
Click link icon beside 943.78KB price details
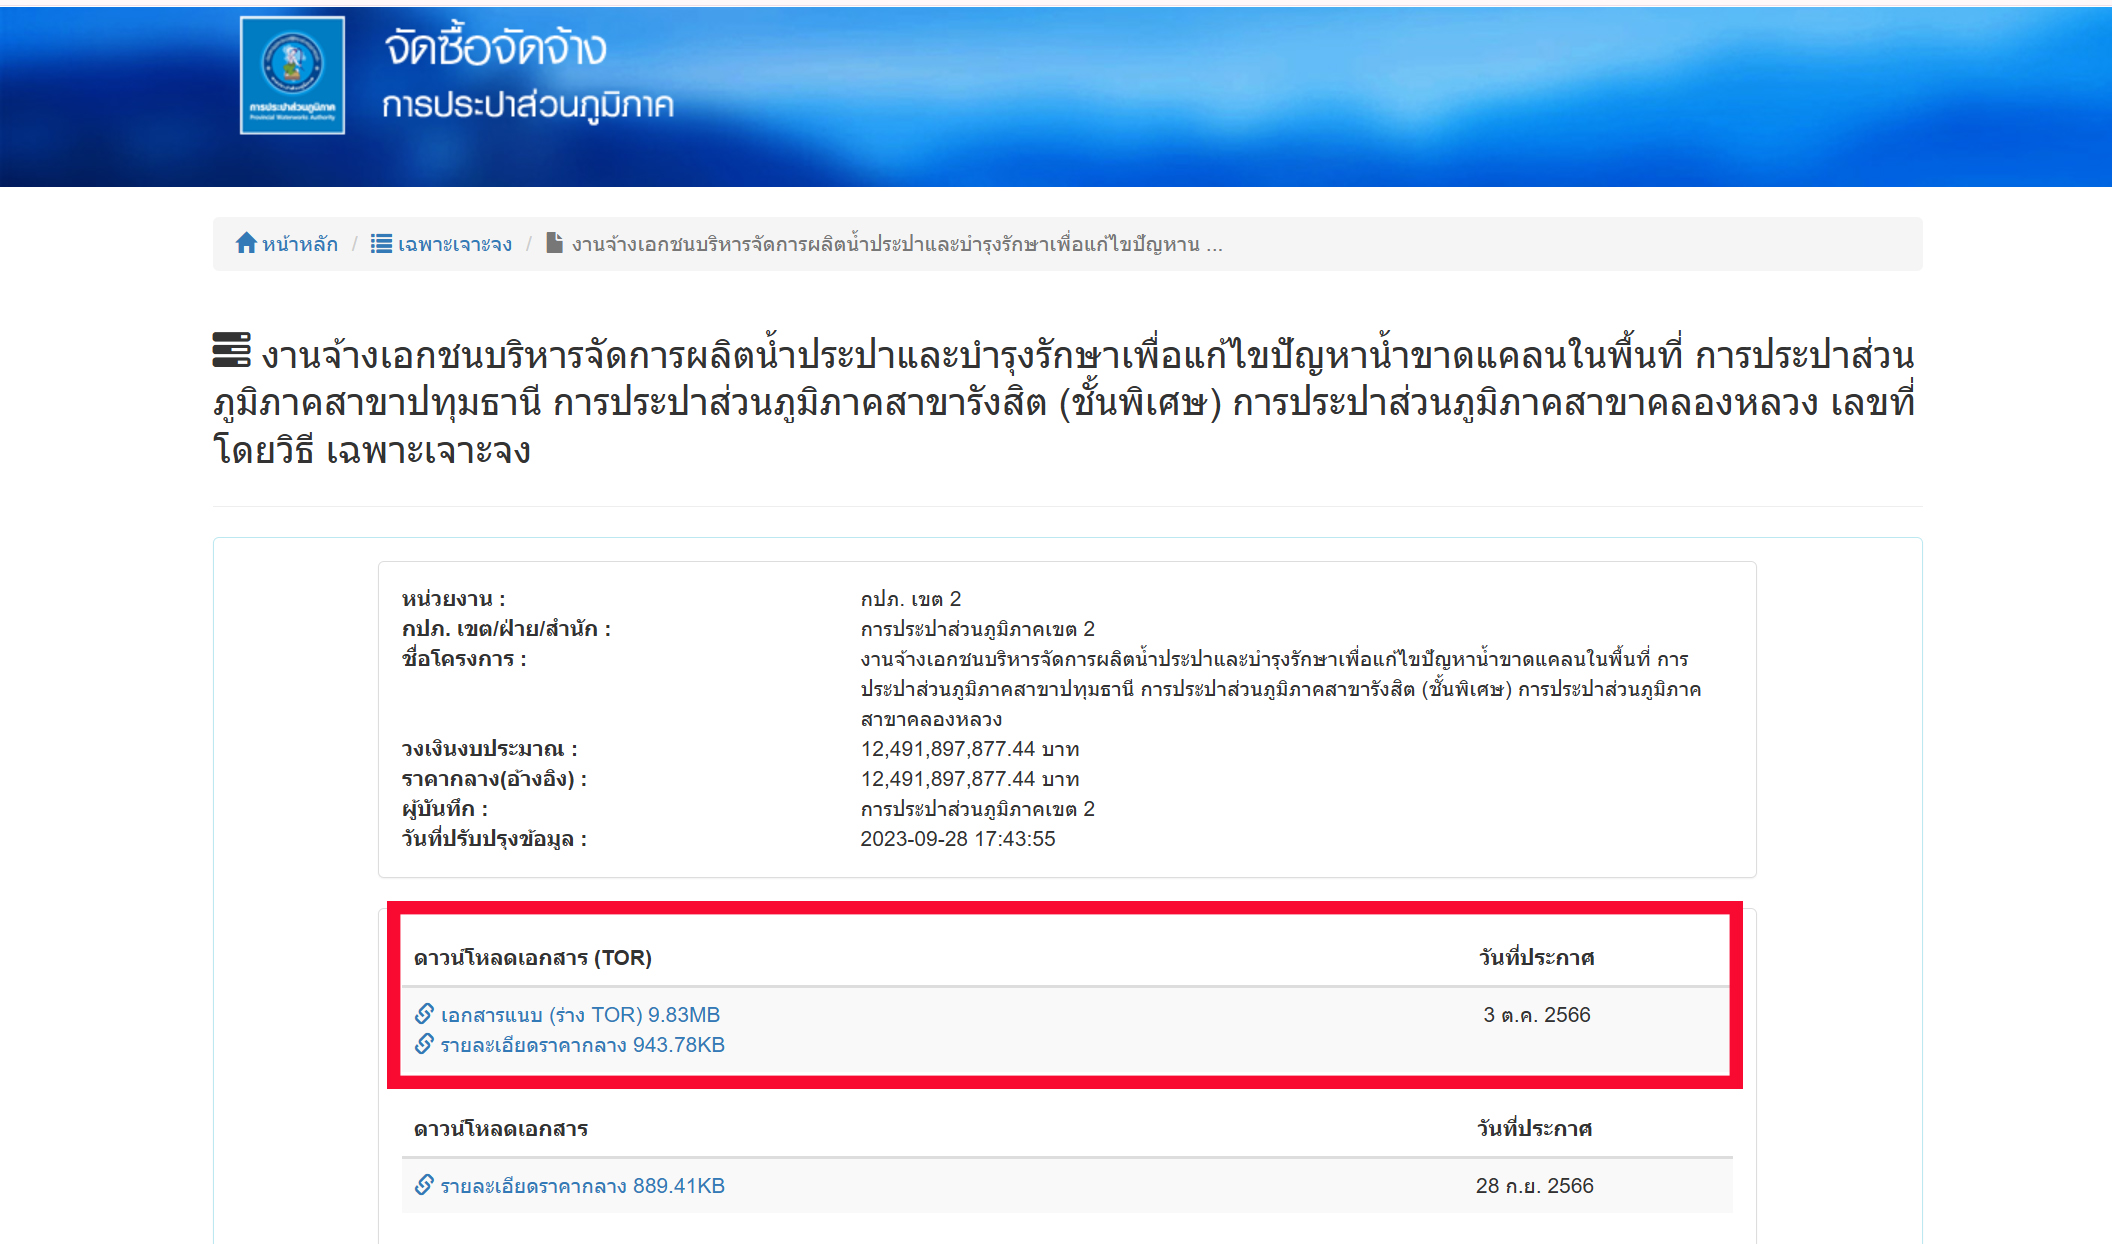pyautogui.click(x=424, y=1044)
